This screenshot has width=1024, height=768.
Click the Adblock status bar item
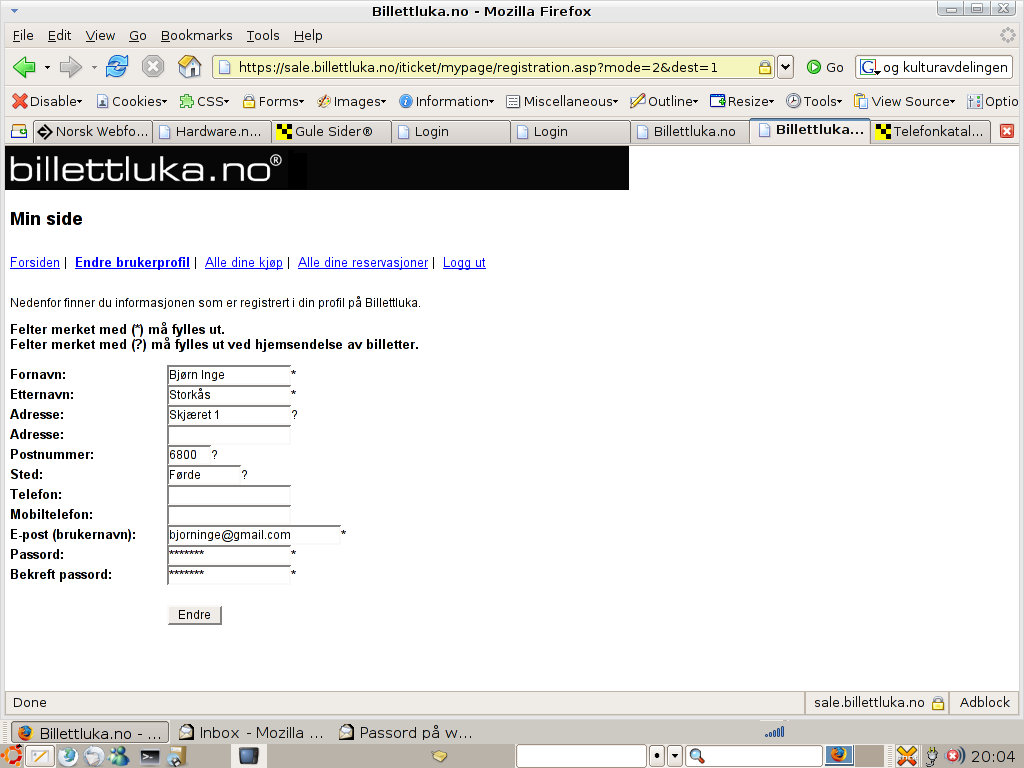(984, 703)
